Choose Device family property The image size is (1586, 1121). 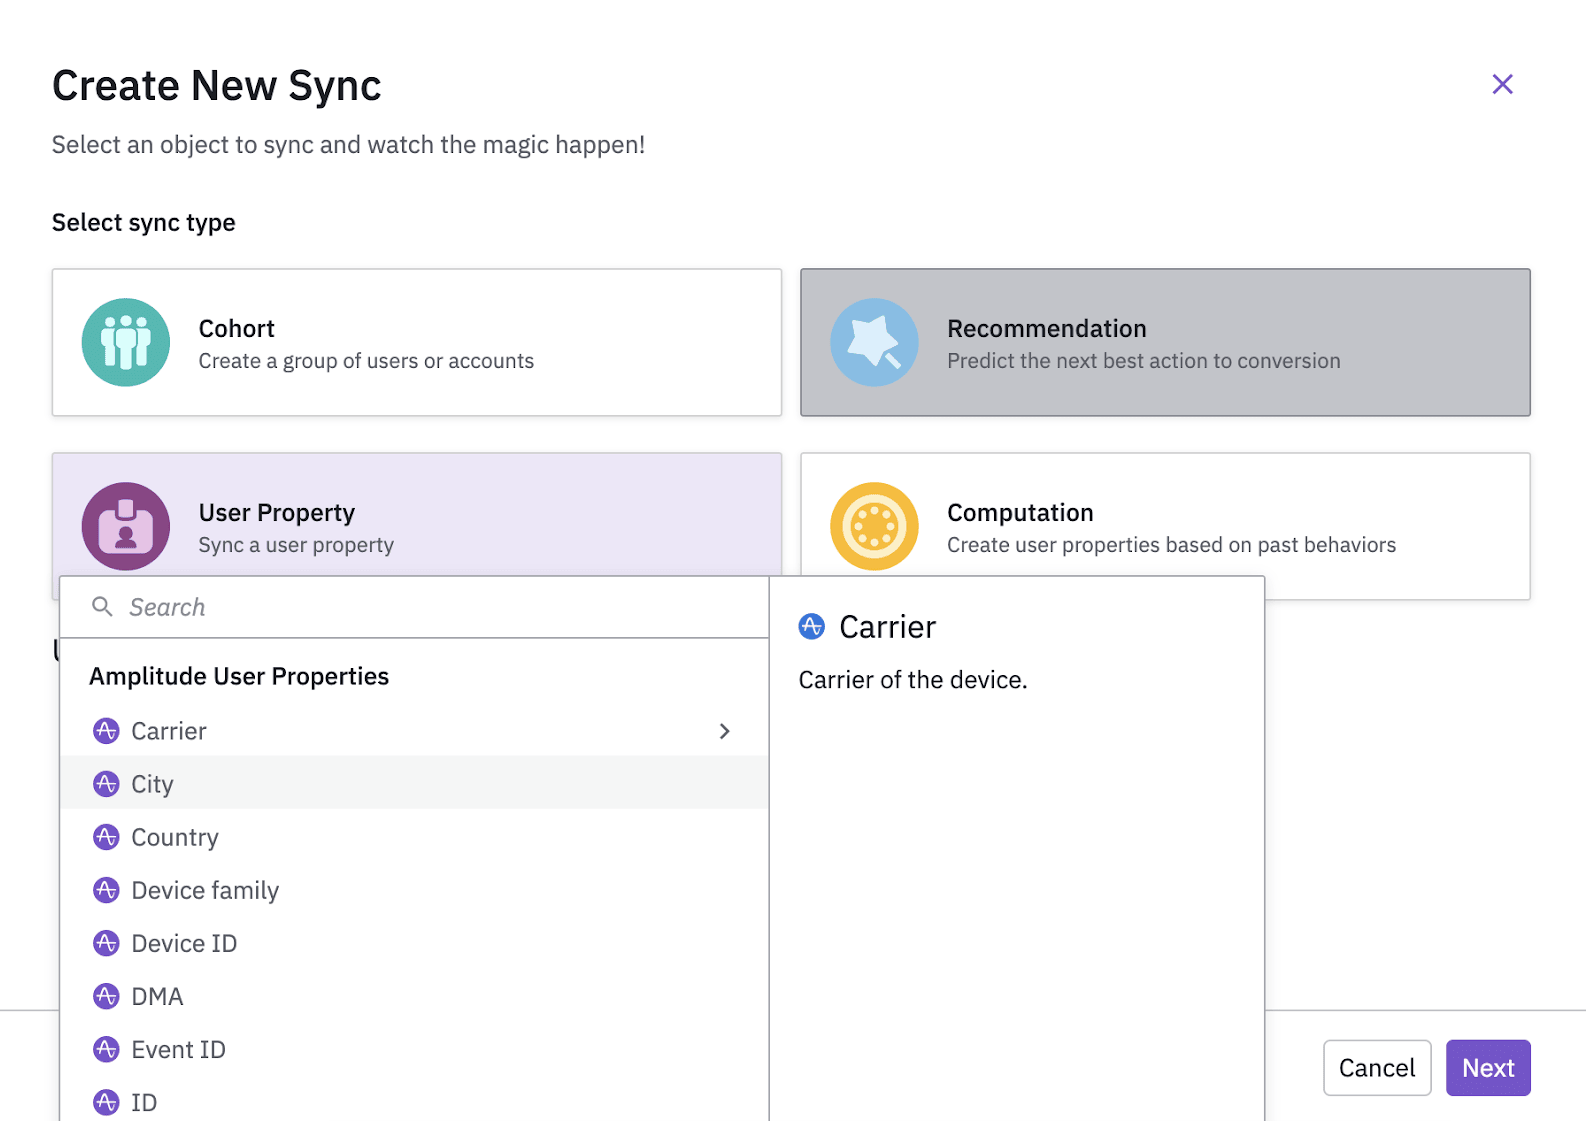(x=205, y=890)
